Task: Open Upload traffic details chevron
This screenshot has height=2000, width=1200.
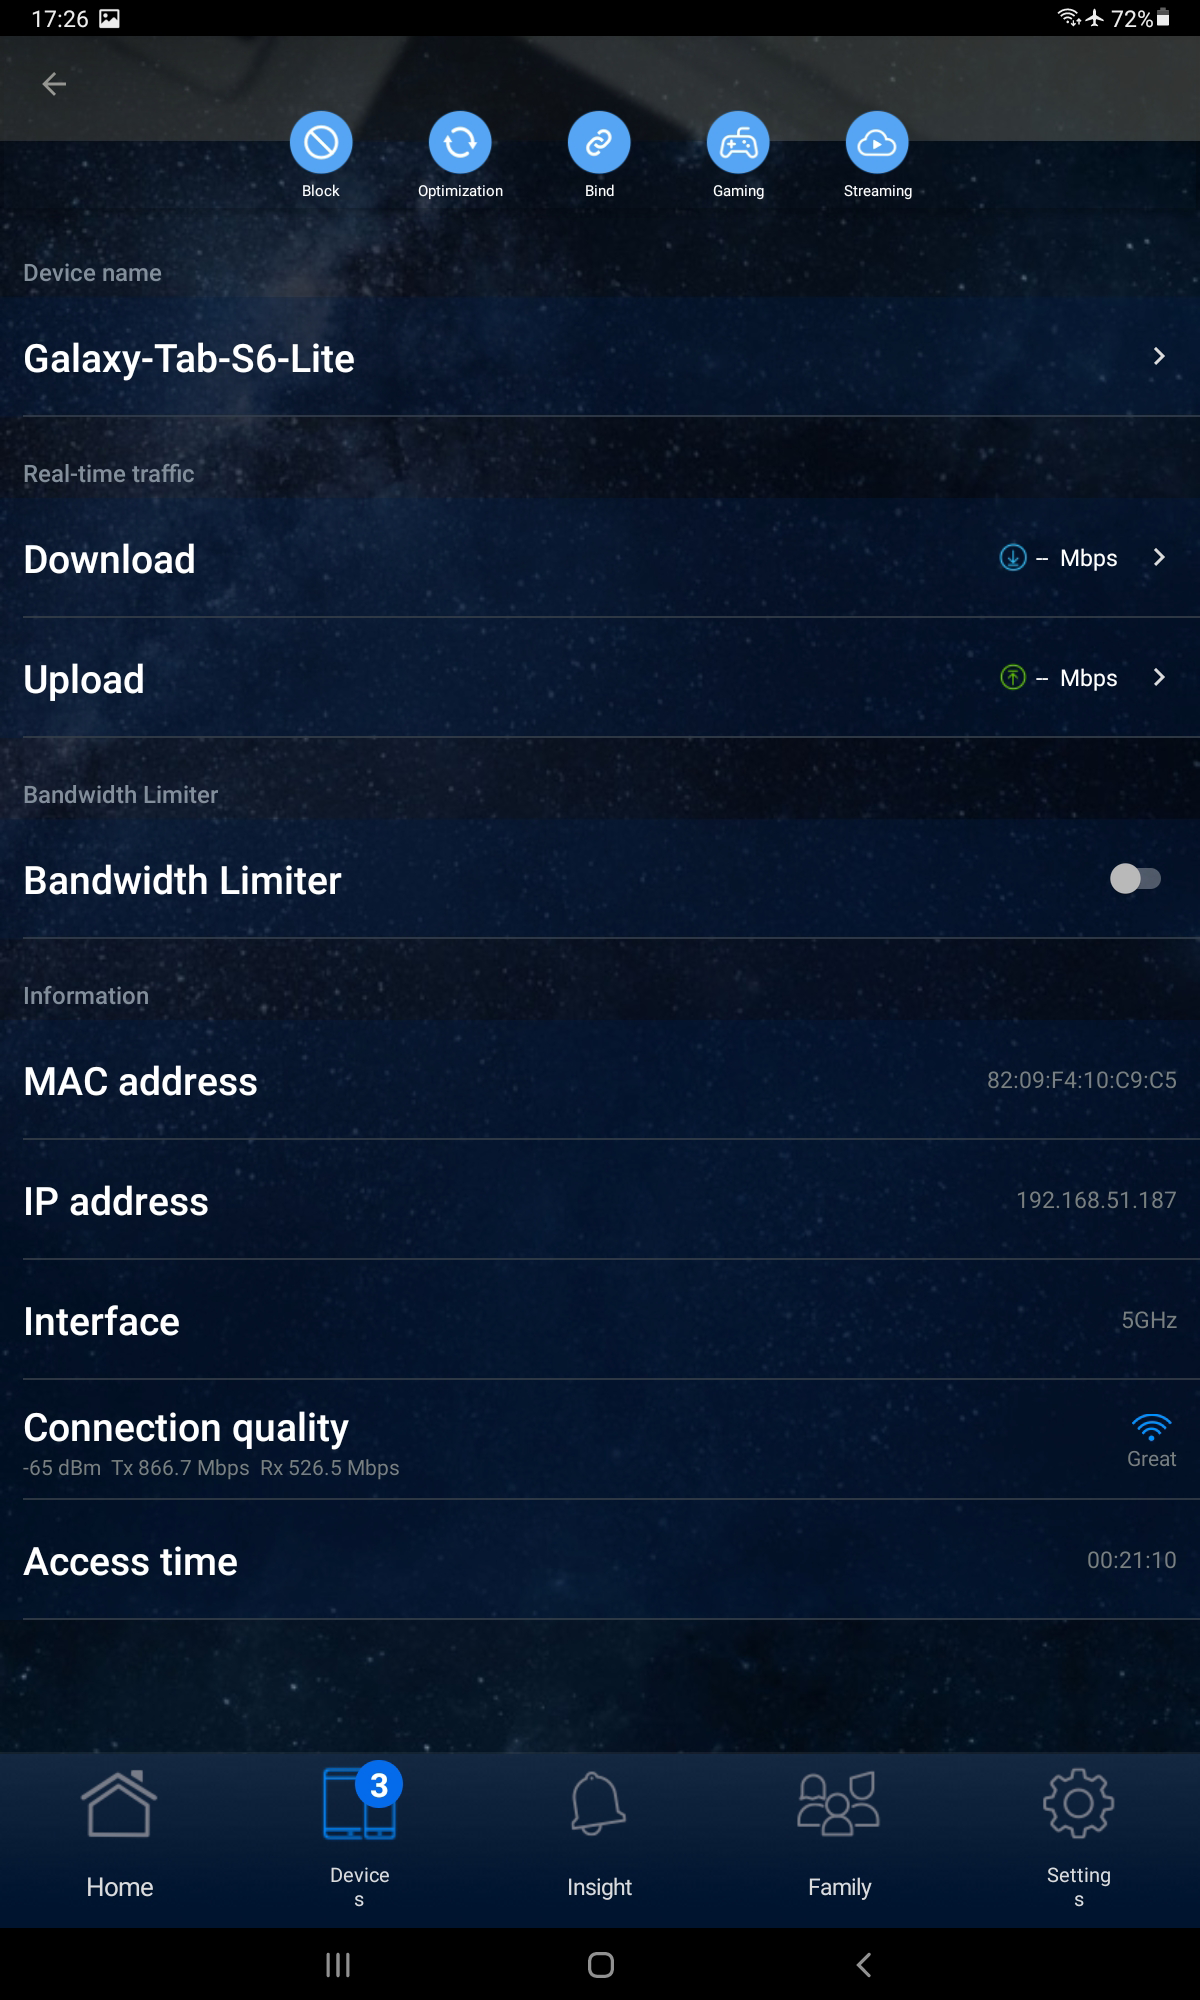Action: coord(1159,678)
